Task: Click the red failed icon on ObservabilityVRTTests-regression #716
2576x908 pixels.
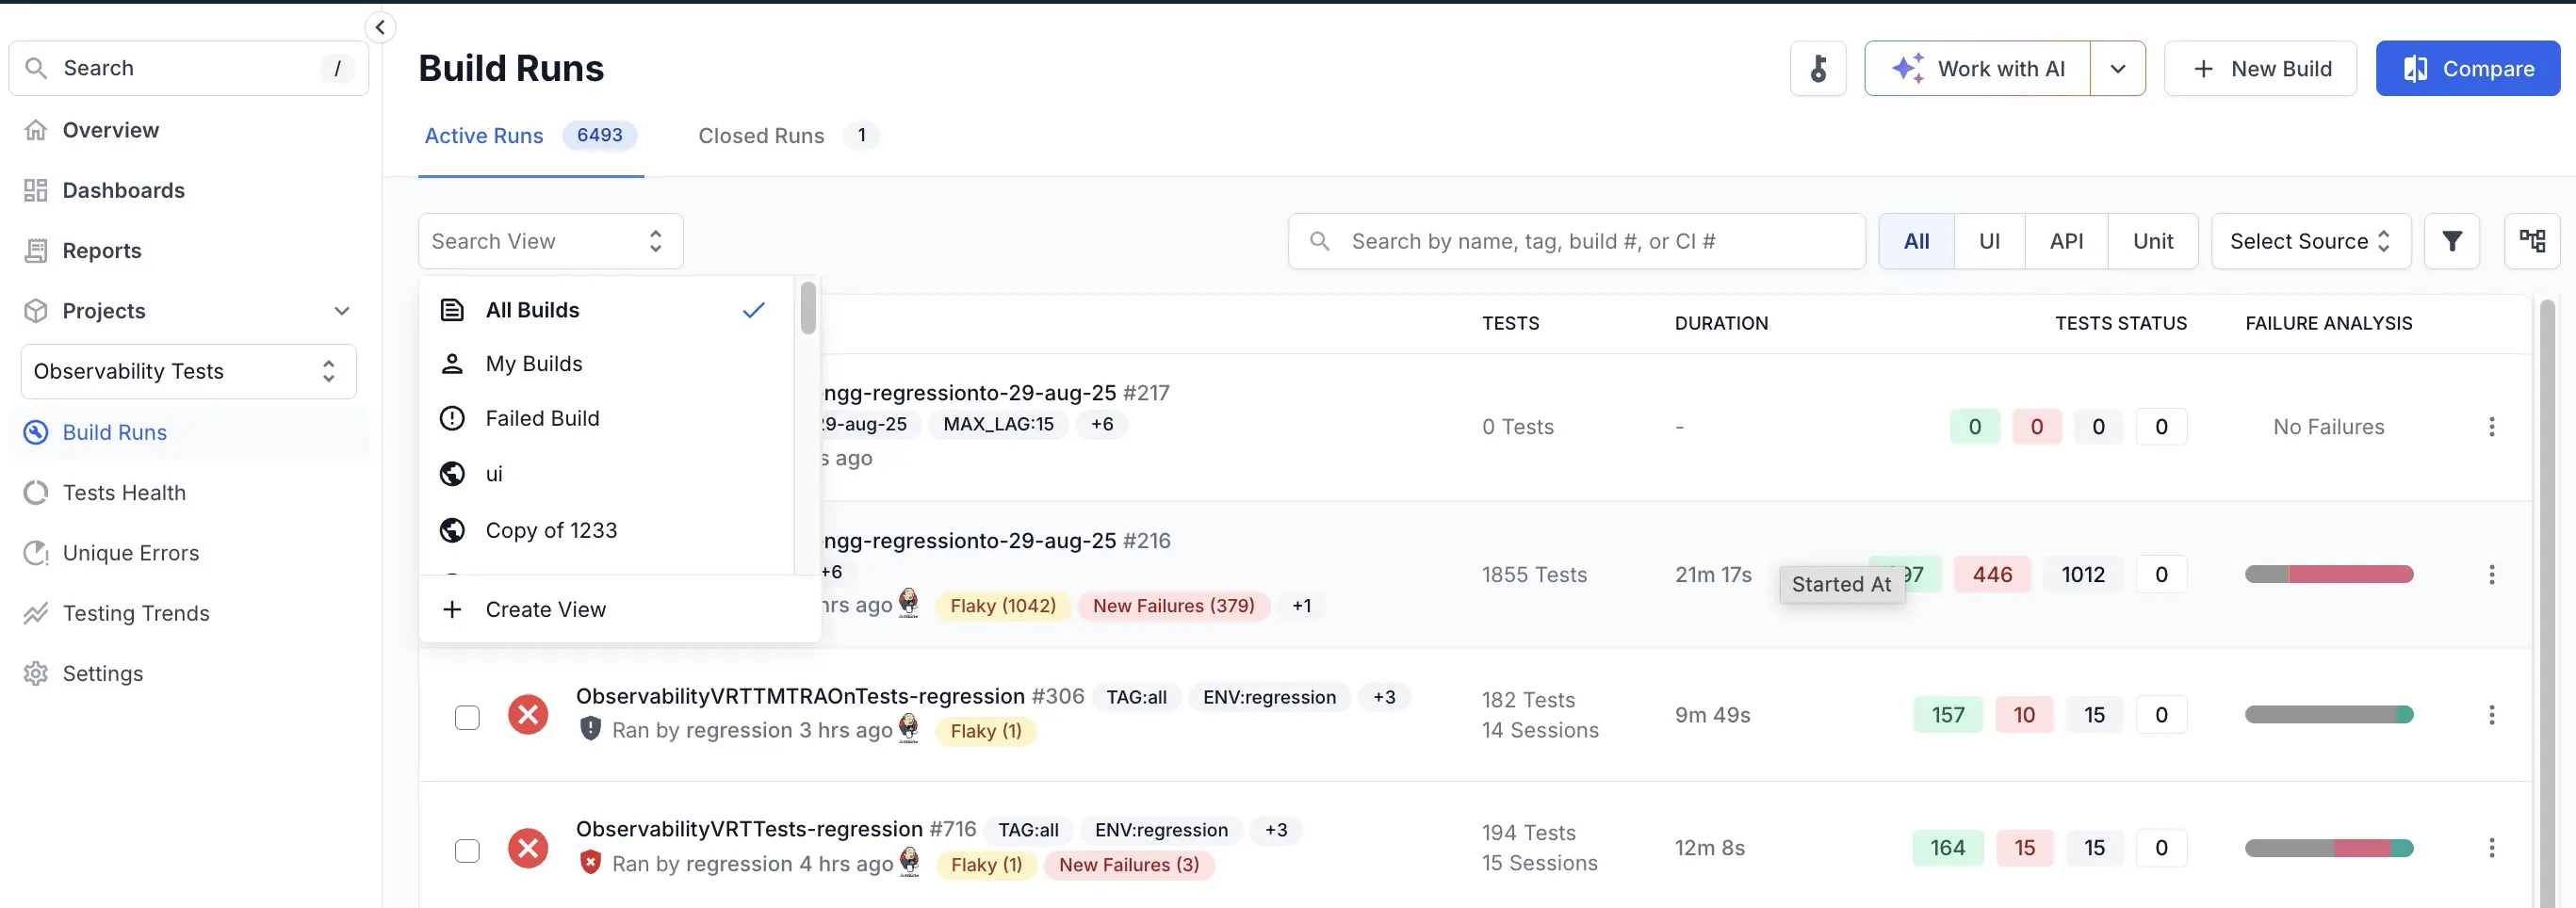Action: coord(528,848)
